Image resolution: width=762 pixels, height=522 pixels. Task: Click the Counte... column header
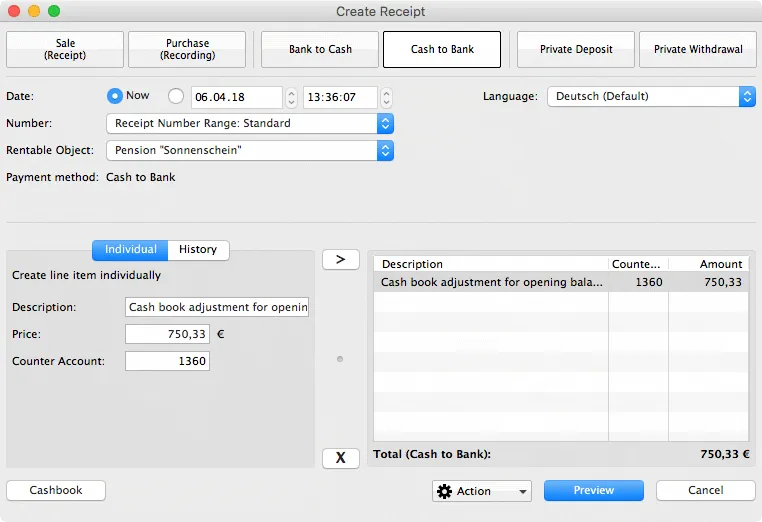638,264
